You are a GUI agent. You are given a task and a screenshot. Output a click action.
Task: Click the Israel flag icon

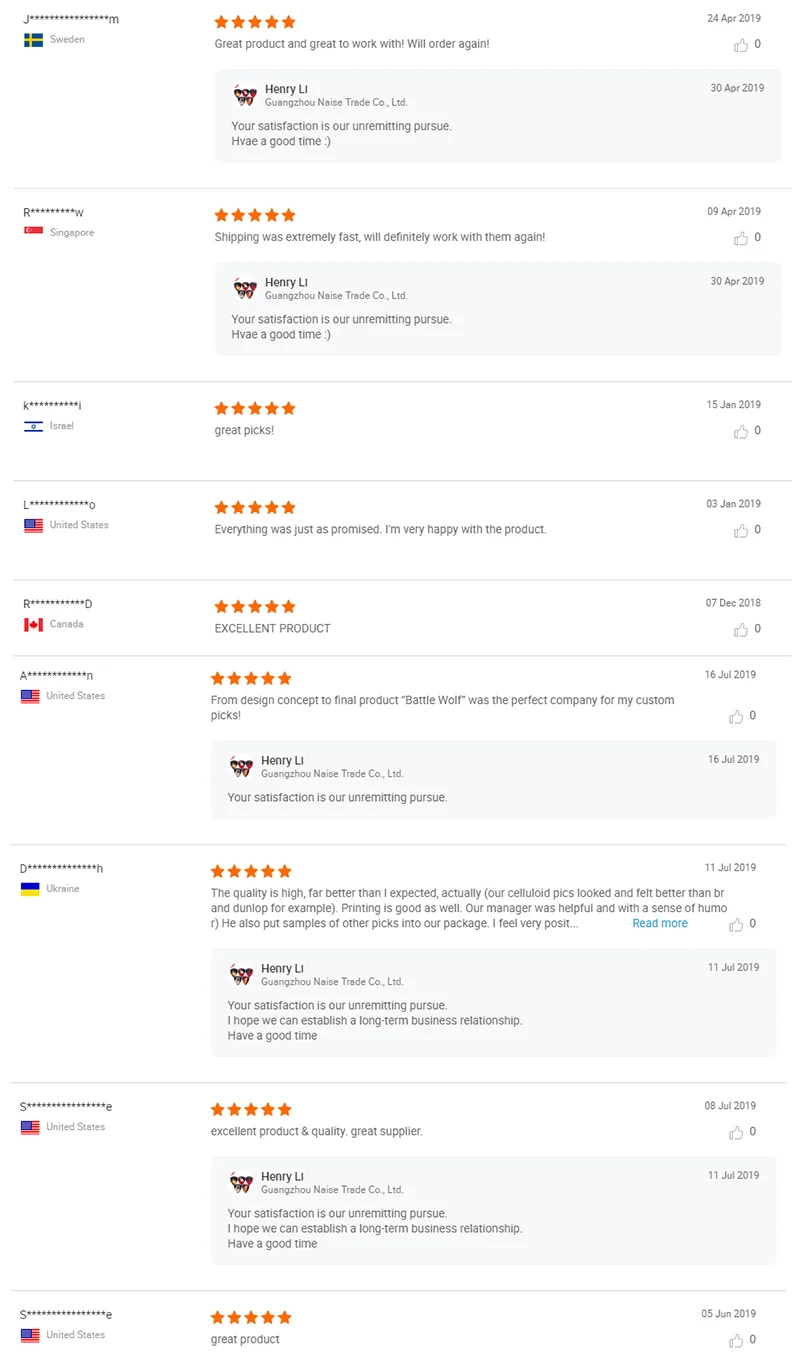[x=33, y=426]
